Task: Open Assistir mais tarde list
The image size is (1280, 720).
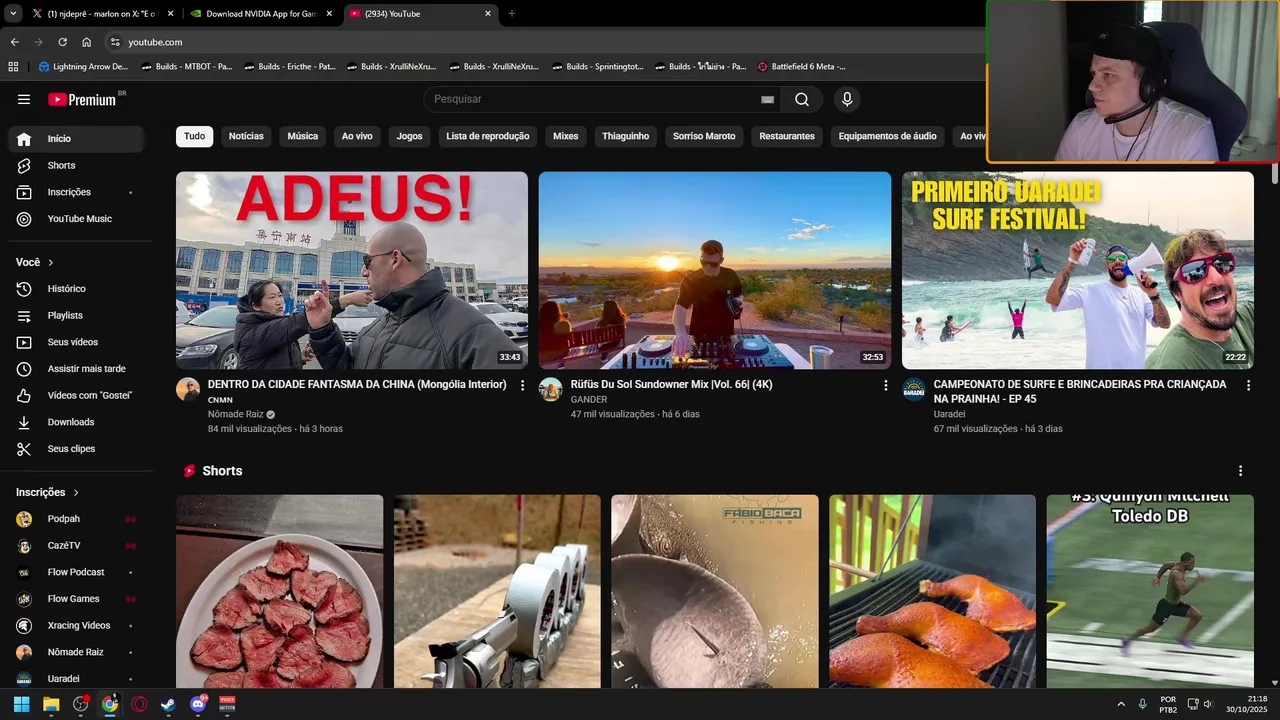Action: coord(76,369)
